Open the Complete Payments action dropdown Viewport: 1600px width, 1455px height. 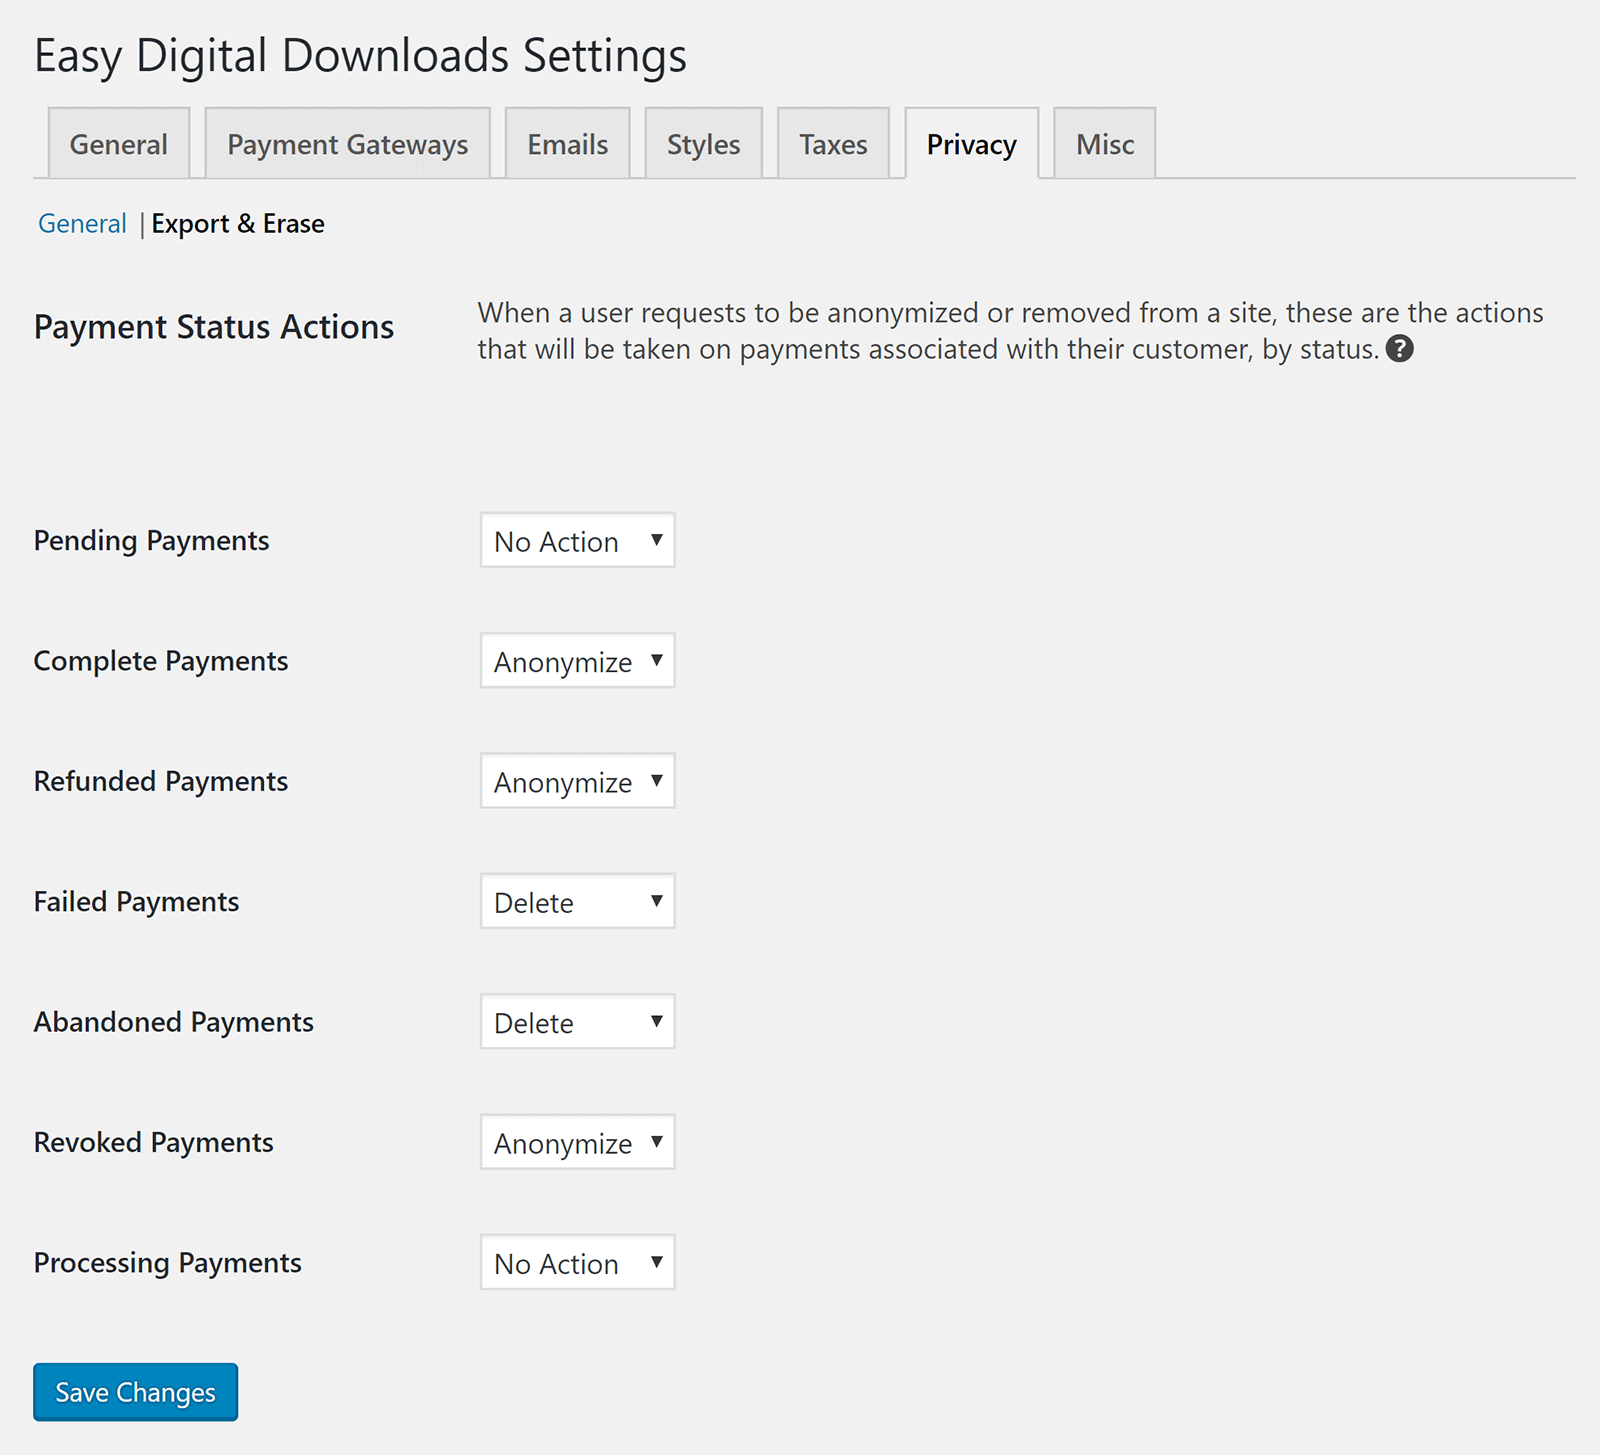577,660
